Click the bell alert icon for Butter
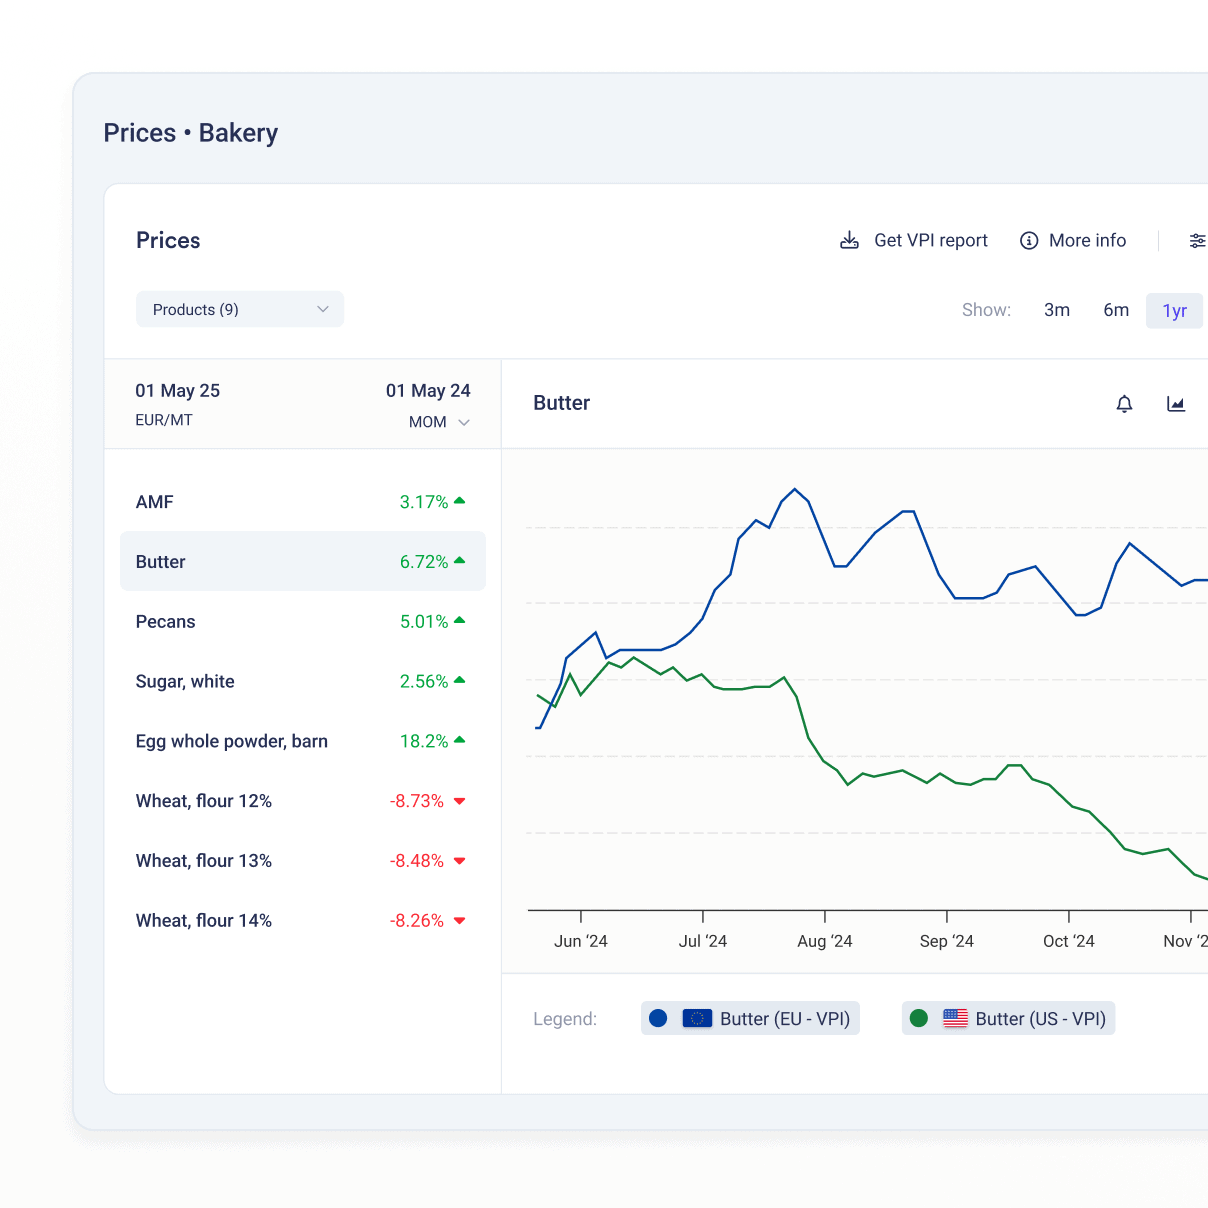 pyautogui.click(x=1124, y=404)
